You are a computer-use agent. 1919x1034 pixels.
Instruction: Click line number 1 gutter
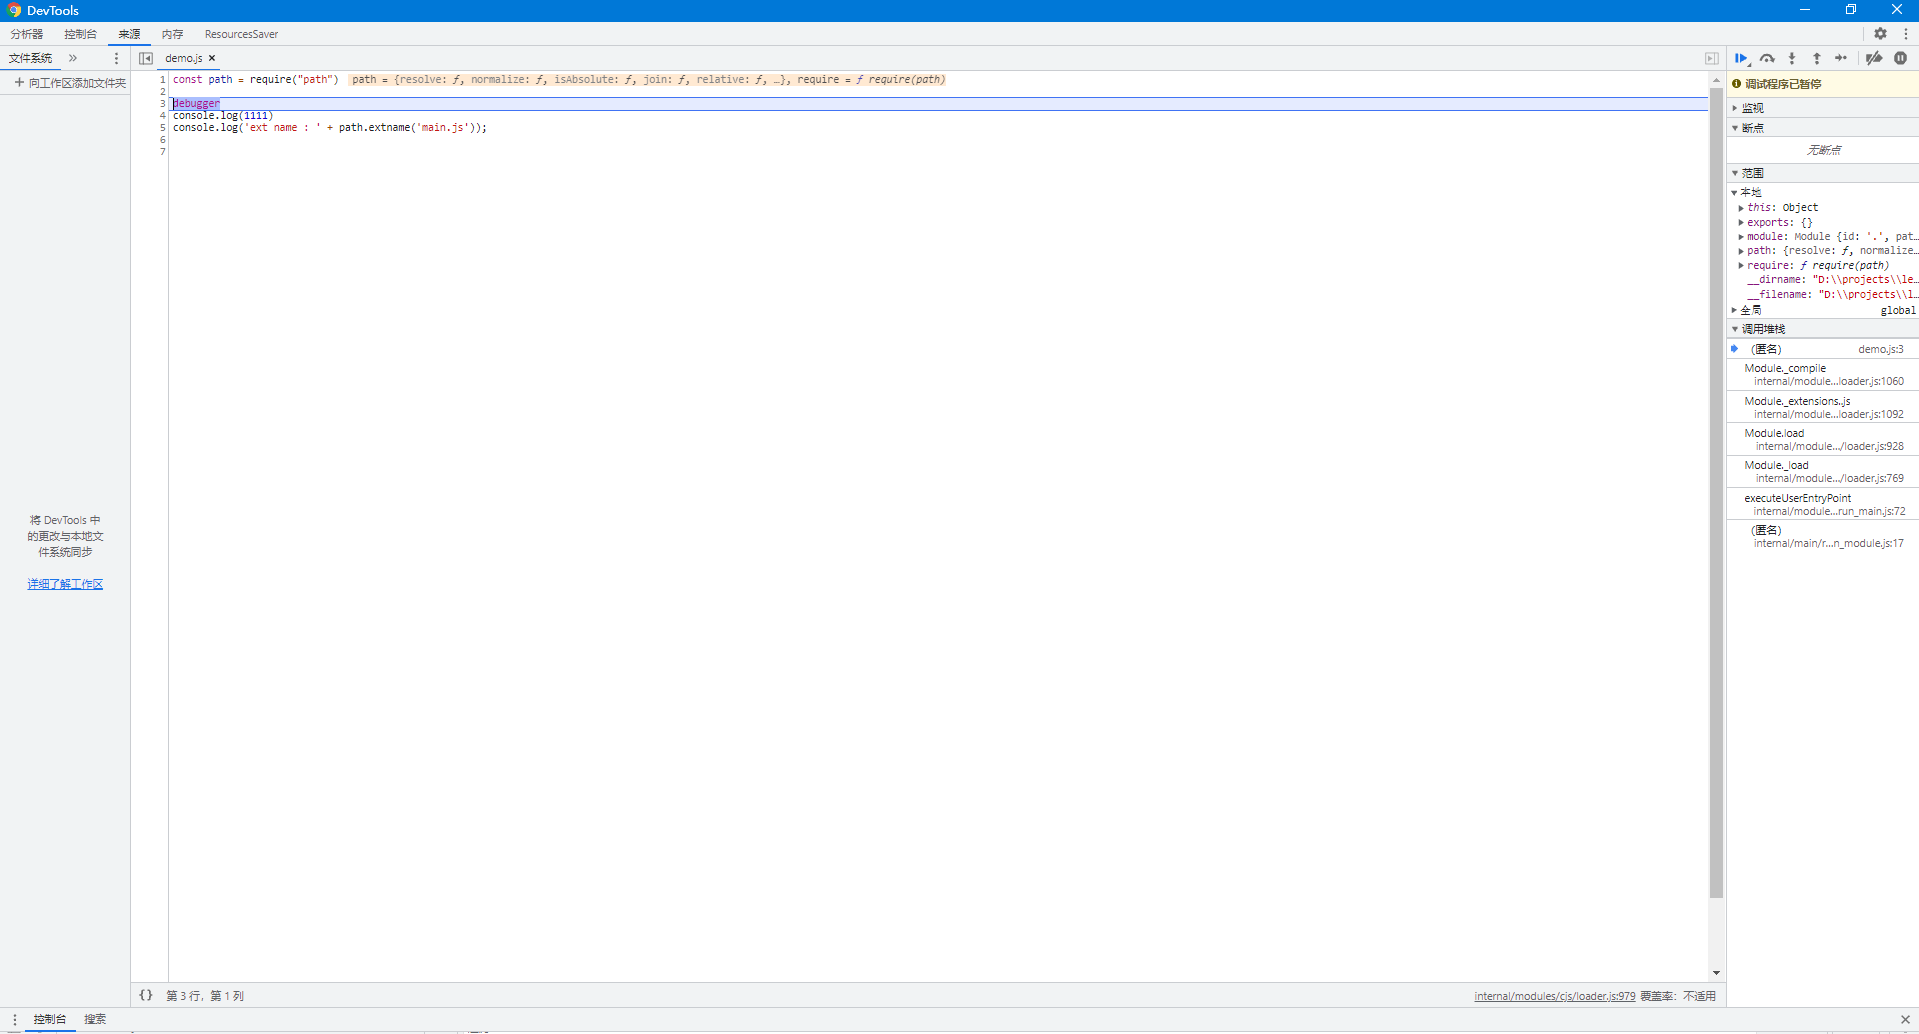pyautogui.click(x=162, y=79)
